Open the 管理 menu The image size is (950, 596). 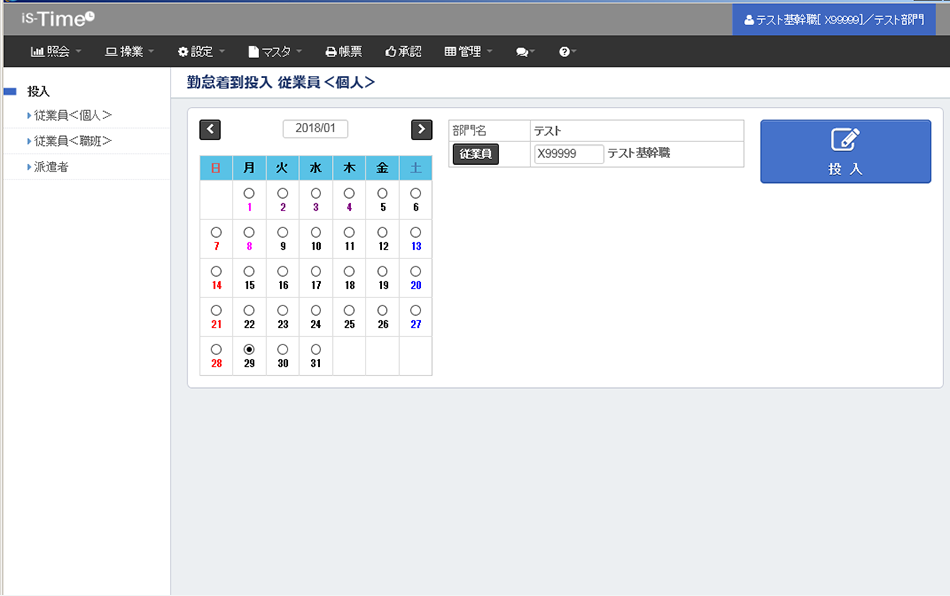(x=468, y=52)
